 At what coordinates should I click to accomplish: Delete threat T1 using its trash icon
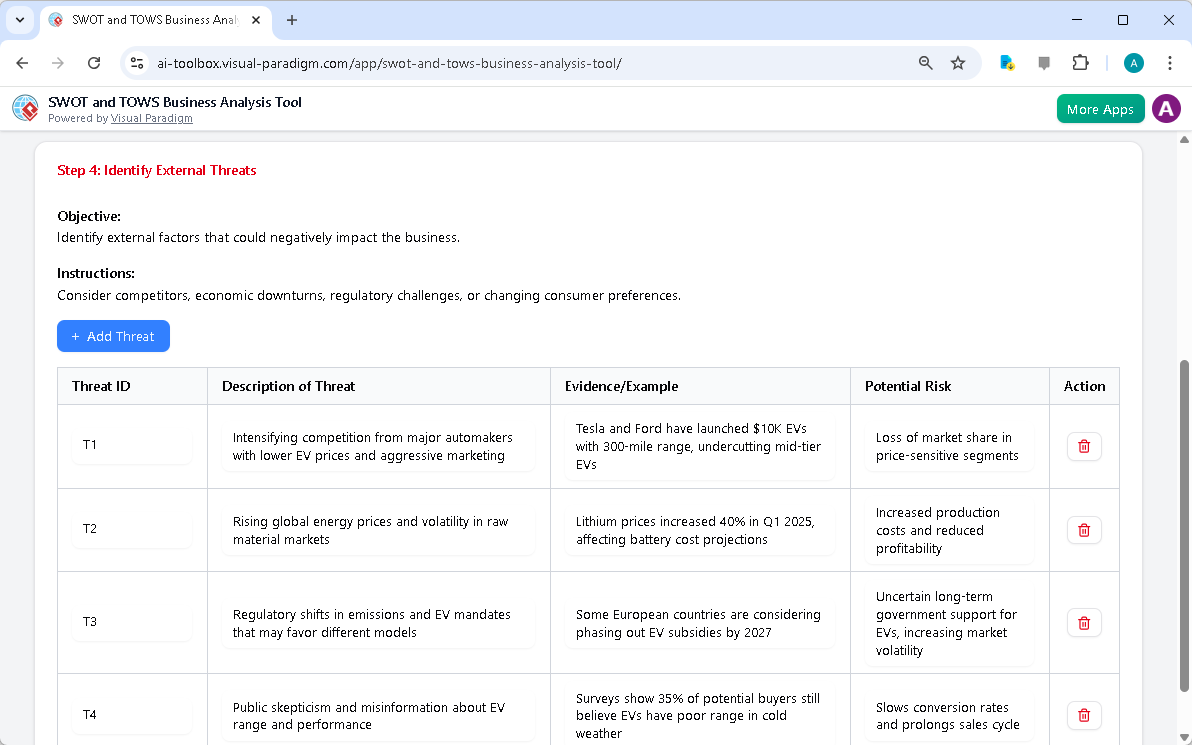(1084, 446)
